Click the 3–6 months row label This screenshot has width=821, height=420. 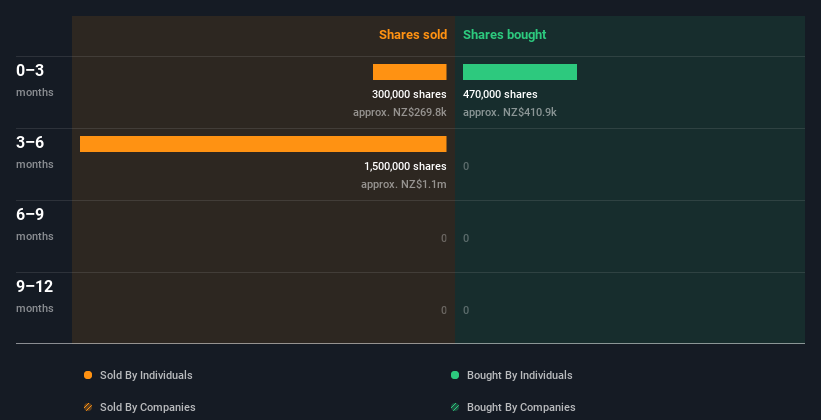point(35,152)
